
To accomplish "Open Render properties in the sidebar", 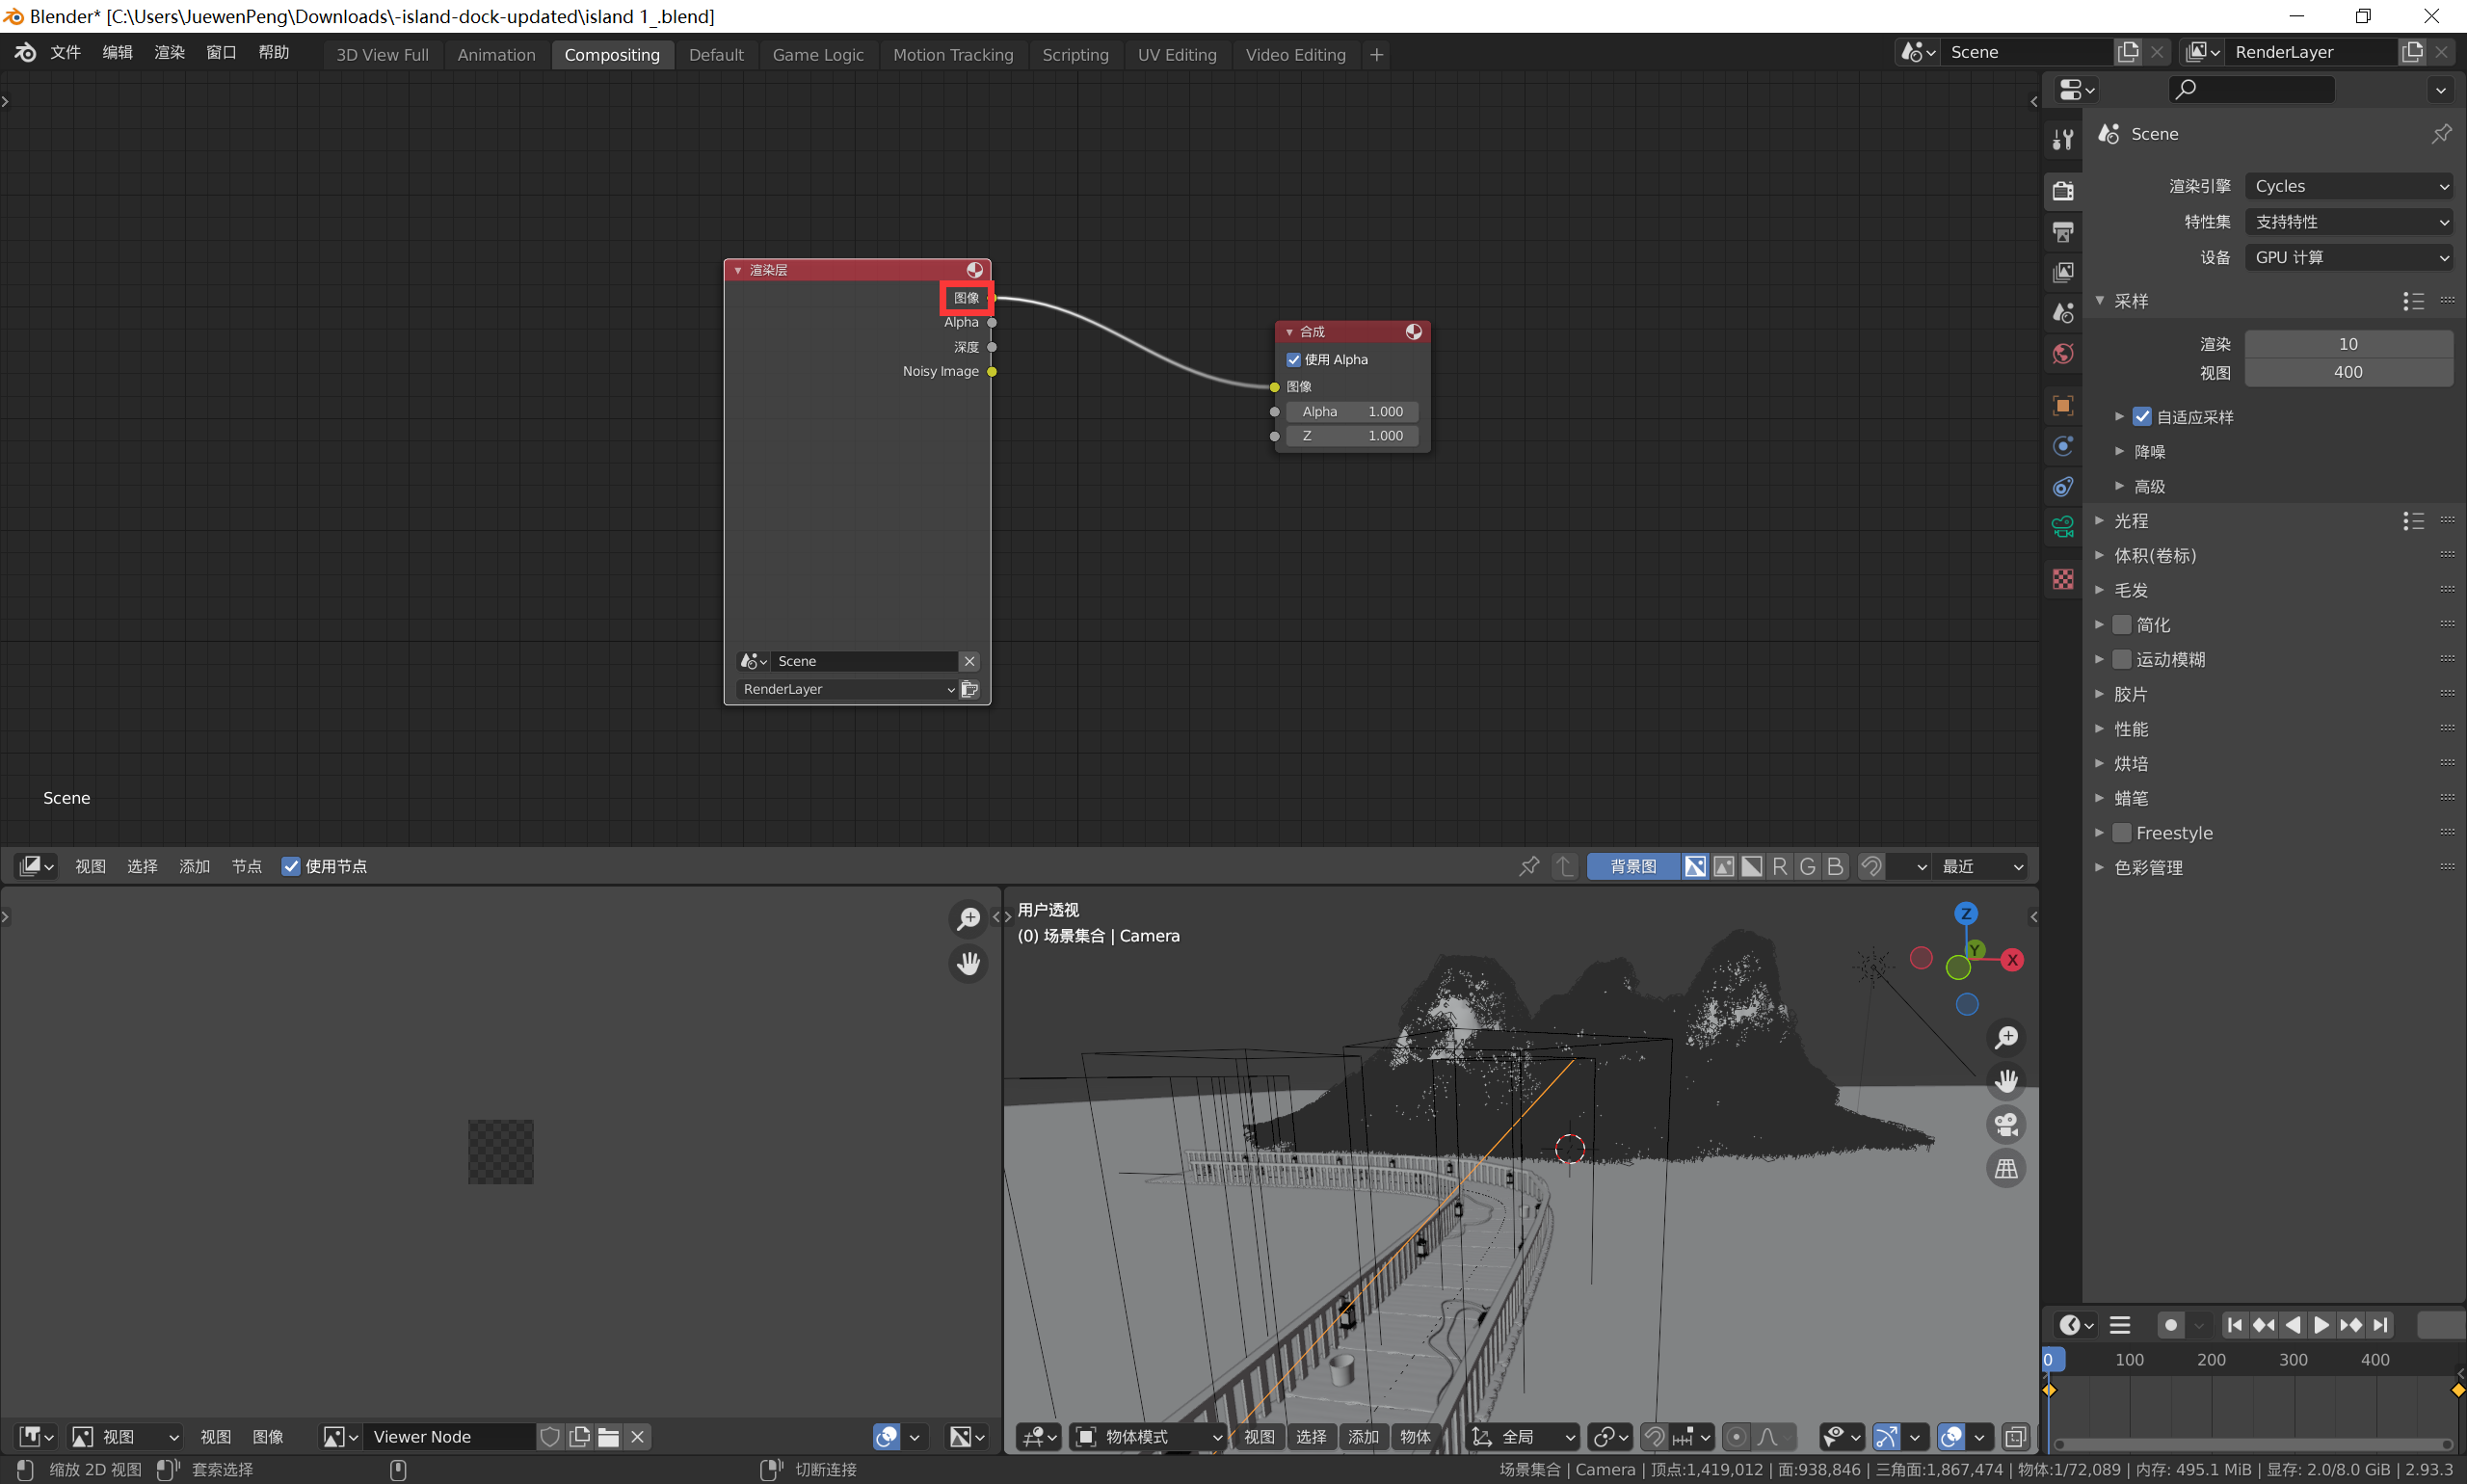I will pos(2062,191).
